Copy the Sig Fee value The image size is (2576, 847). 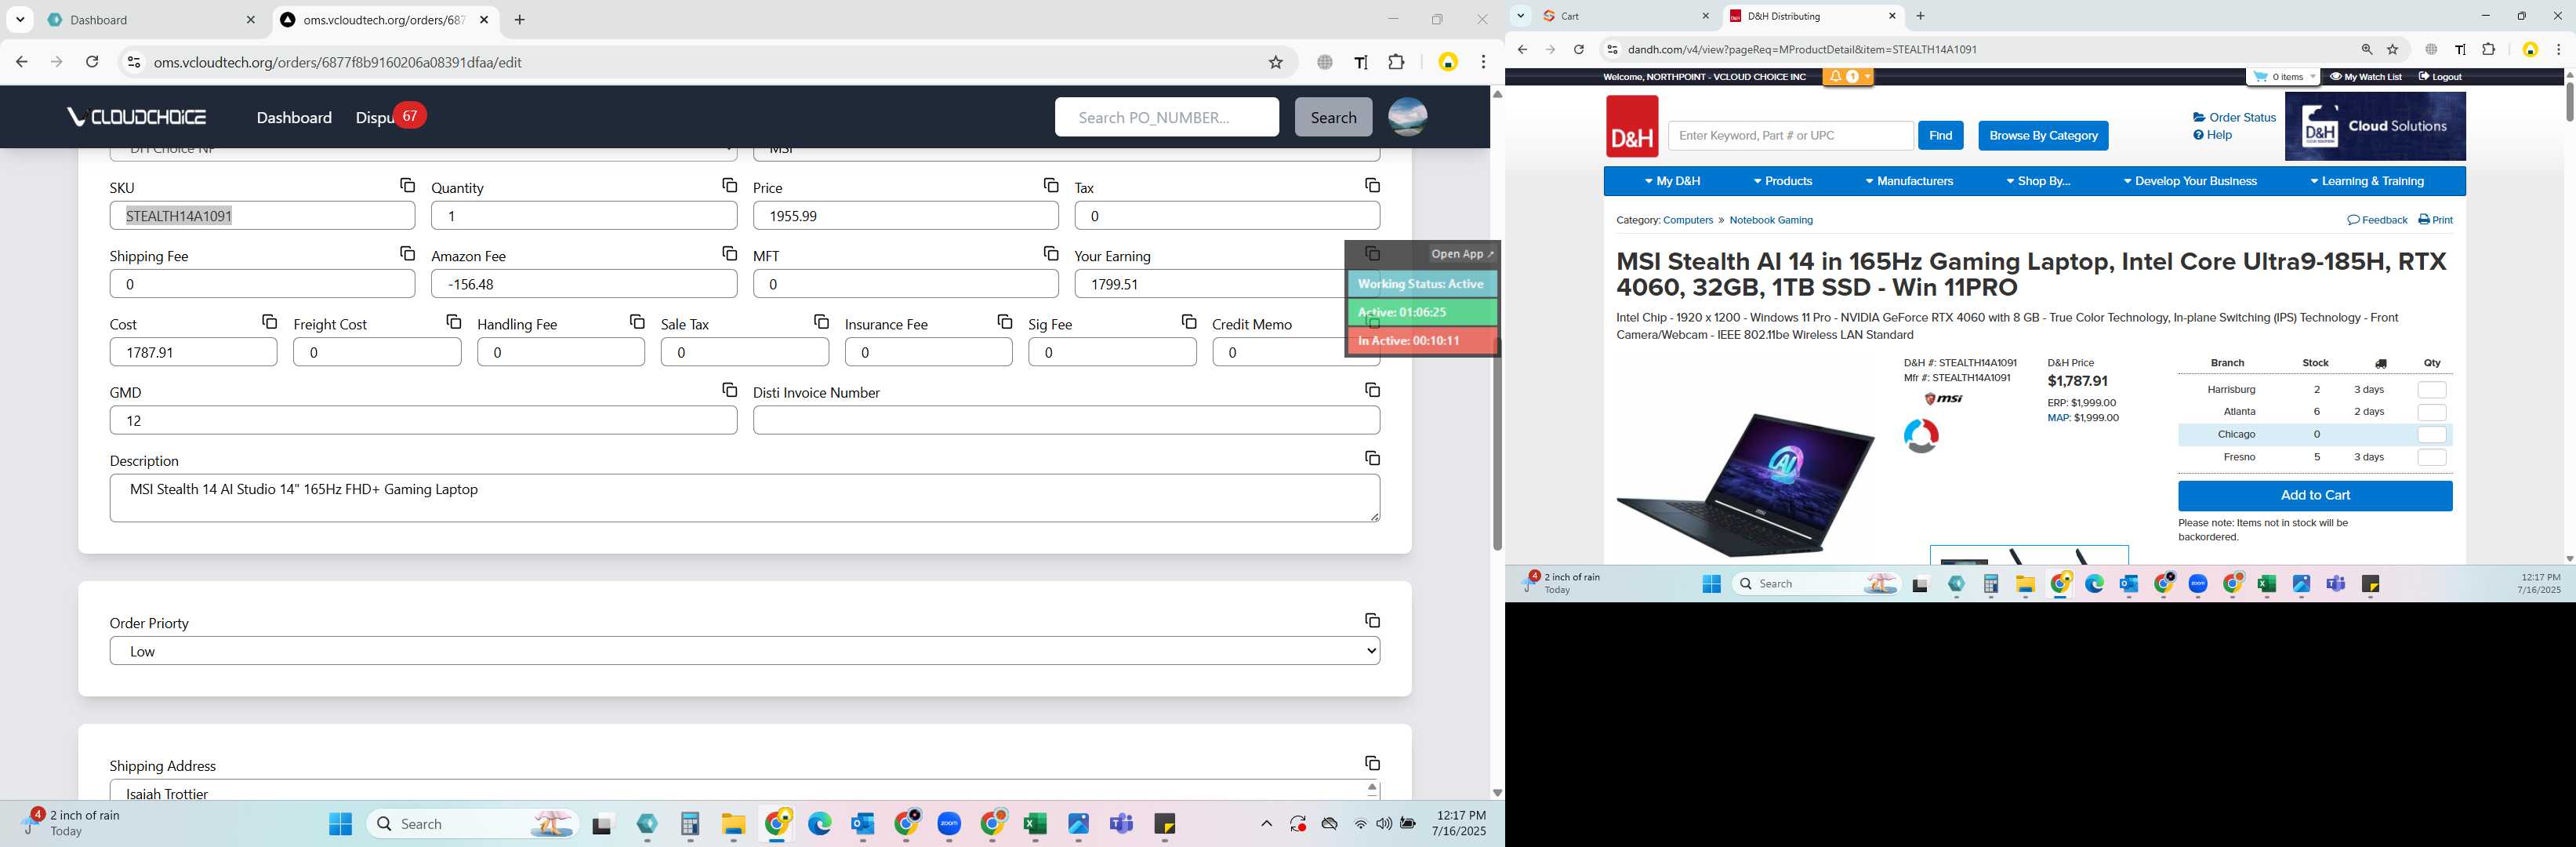tap(1189, 322)
